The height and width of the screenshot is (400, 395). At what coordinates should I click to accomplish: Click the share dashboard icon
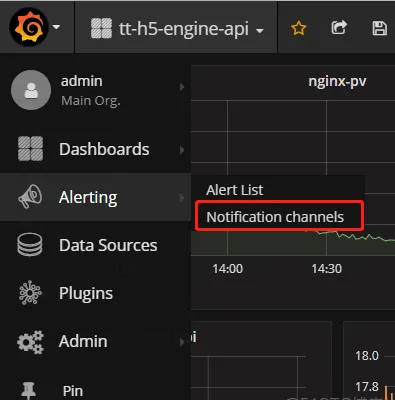(x=339, y=27)
